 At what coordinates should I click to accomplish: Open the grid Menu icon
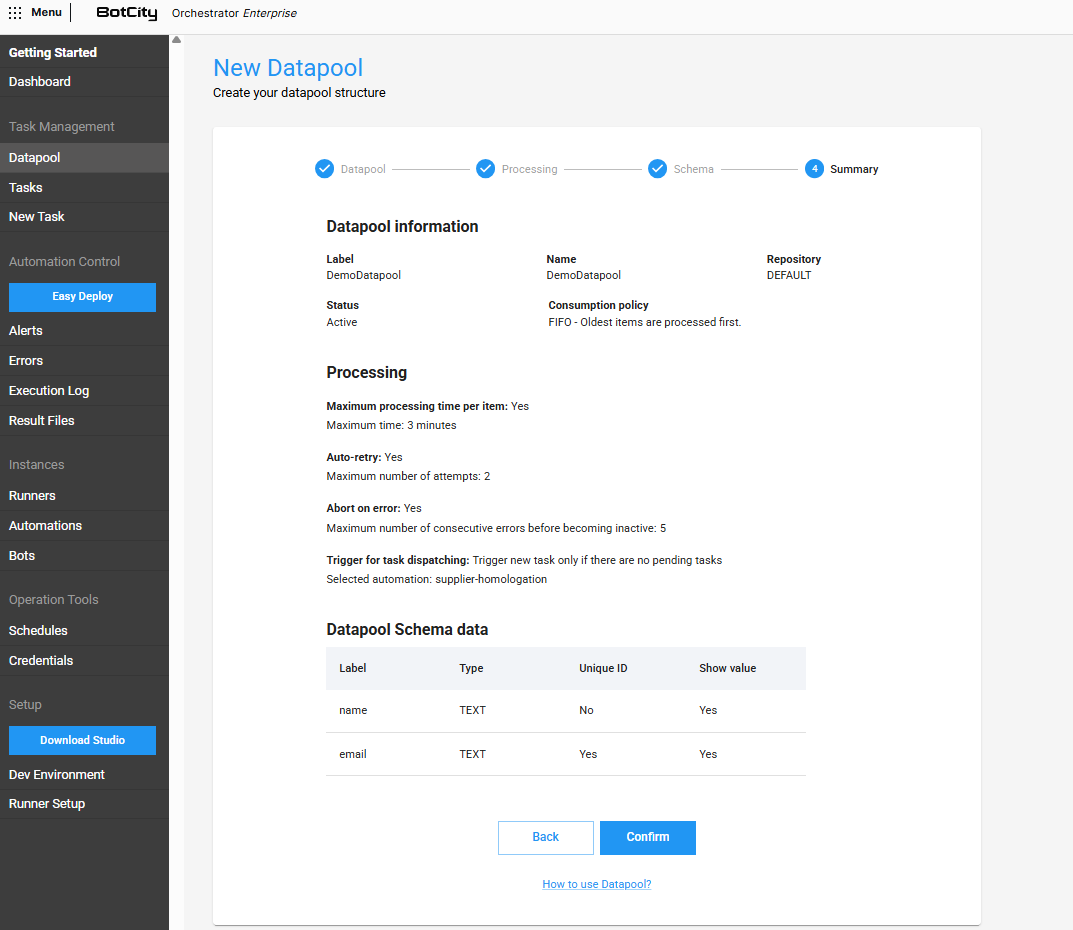[x=15, y=13]
